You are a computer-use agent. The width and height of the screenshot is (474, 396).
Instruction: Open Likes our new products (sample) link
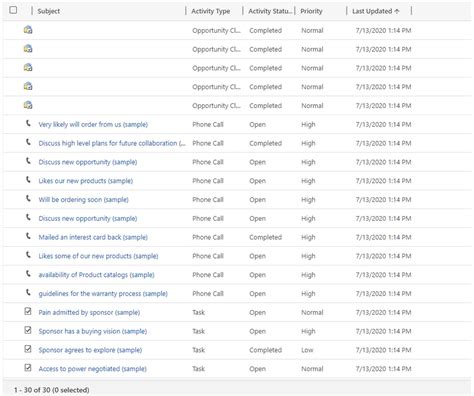tap(86, 181)
